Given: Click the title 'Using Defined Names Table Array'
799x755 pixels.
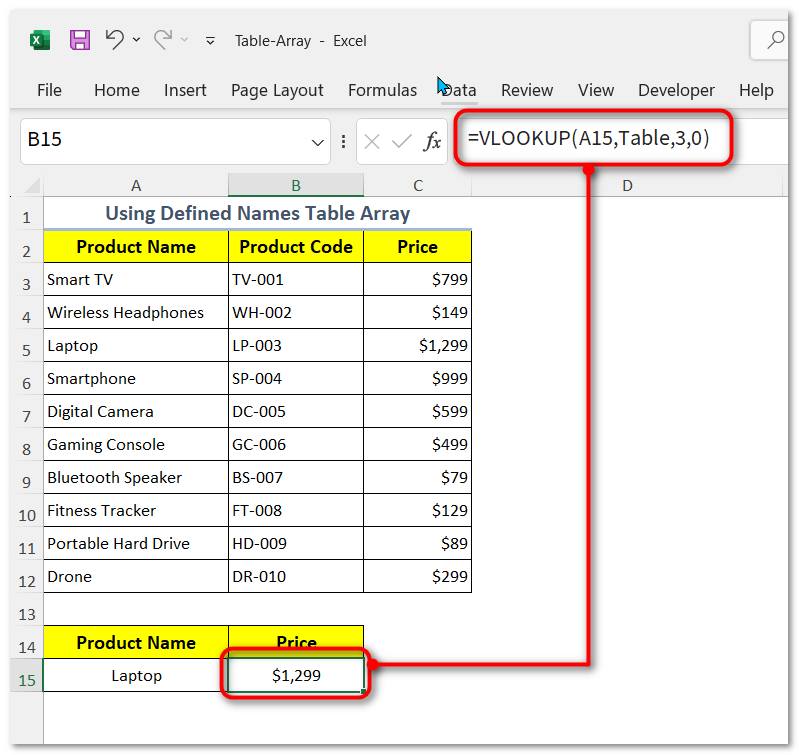Looking at the screenshot, I should (x=257, y=213).
